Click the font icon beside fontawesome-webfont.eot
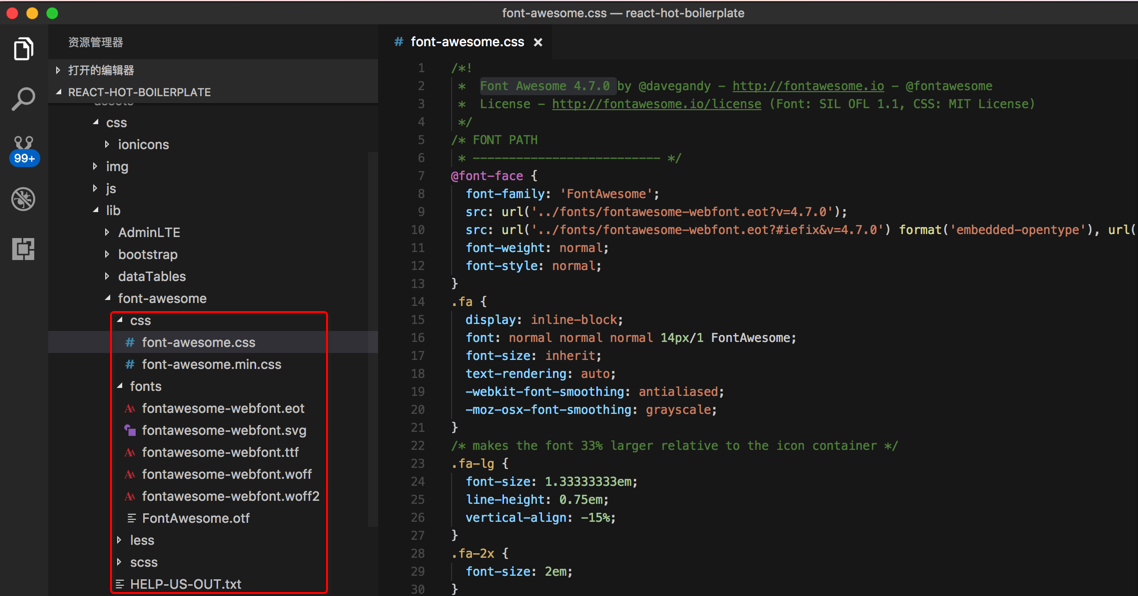Viewport: 1138px width, 596px height. [x=130, y=409]
